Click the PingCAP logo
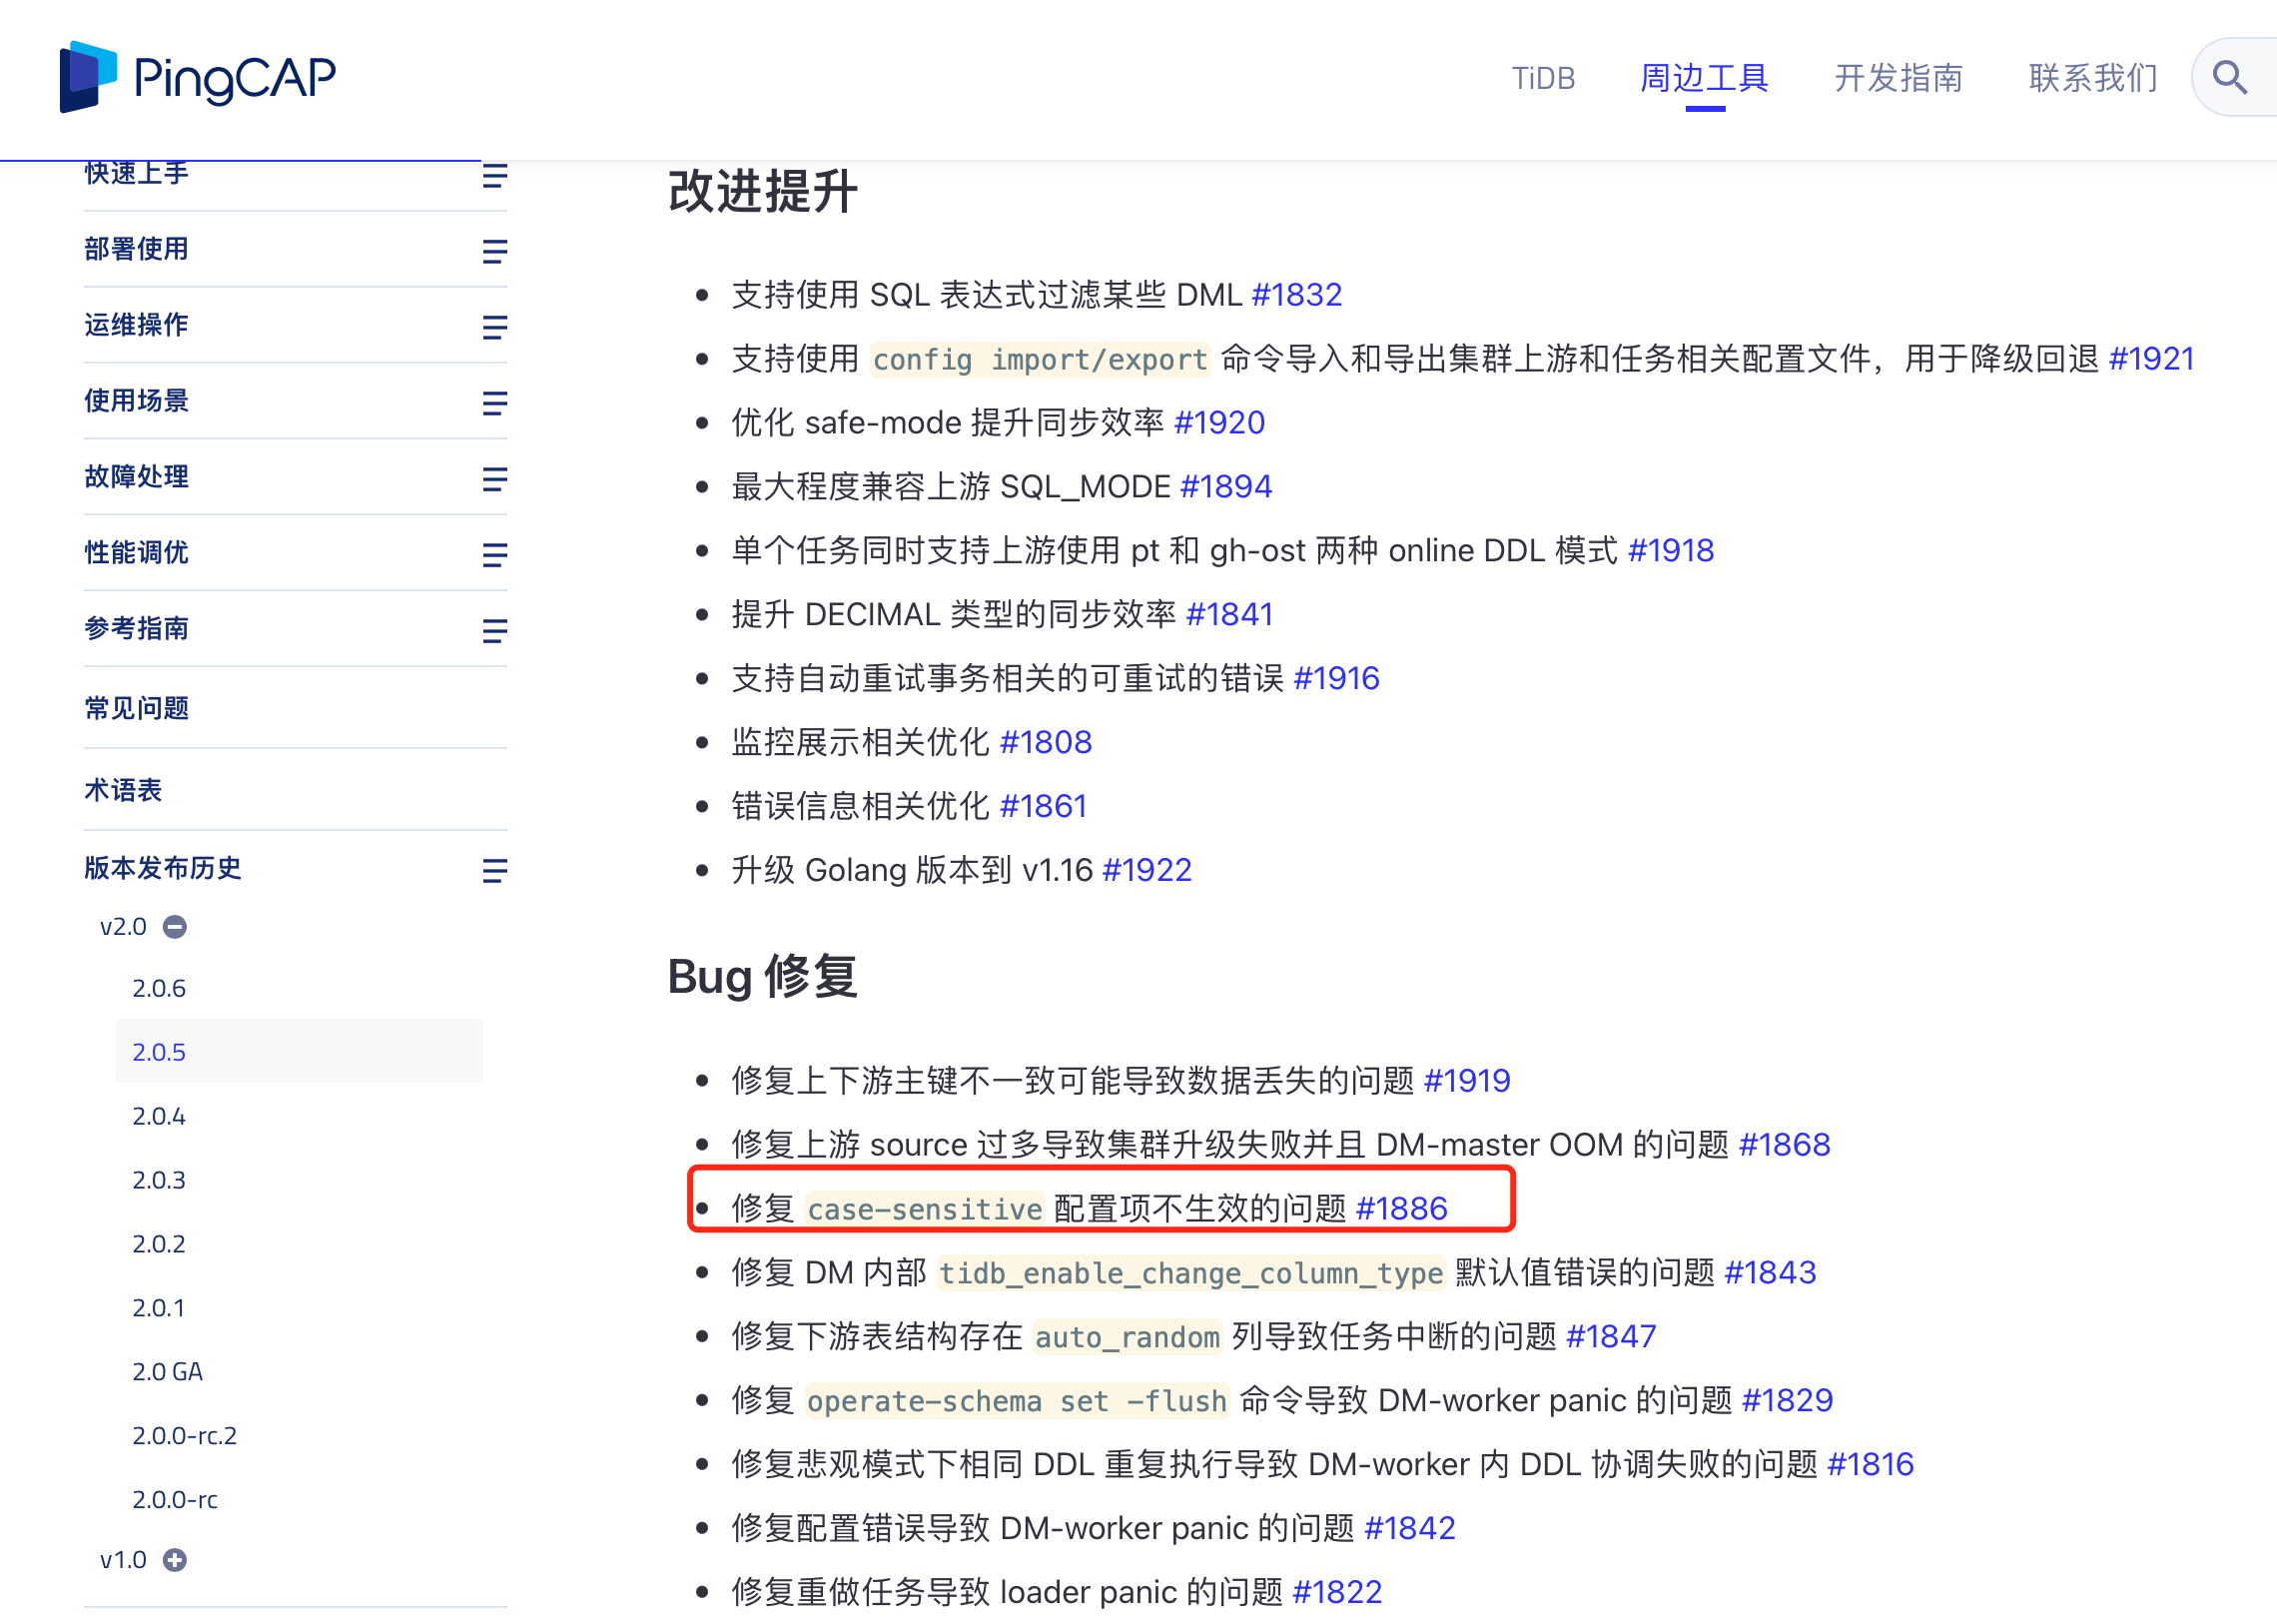Screen dimensions: 2277x1624 (197, 77)
